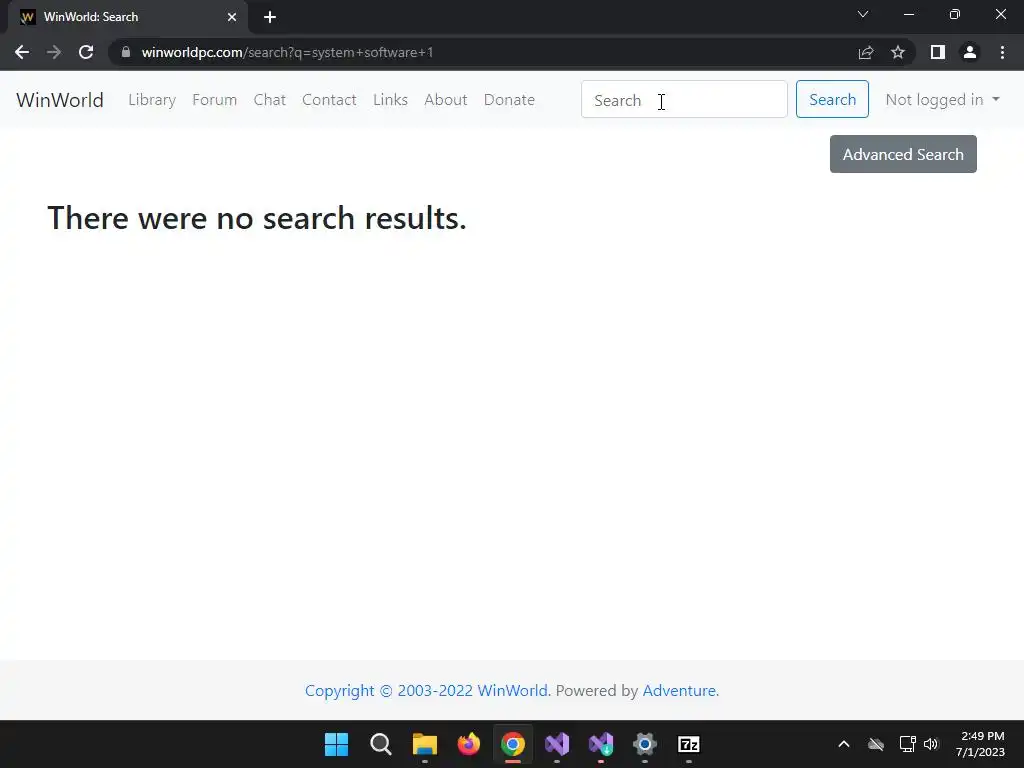
Task: Click the blue Search button
Action: coord(832,99)
